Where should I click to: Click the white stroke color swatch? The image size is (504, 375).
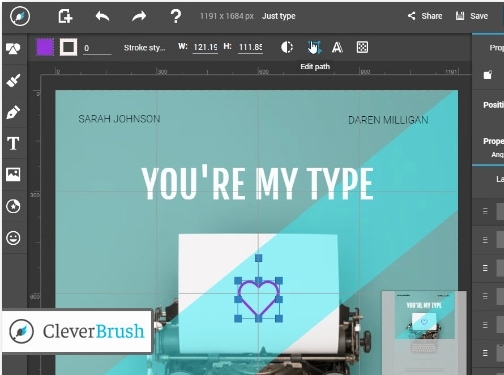tap(68, 47)
